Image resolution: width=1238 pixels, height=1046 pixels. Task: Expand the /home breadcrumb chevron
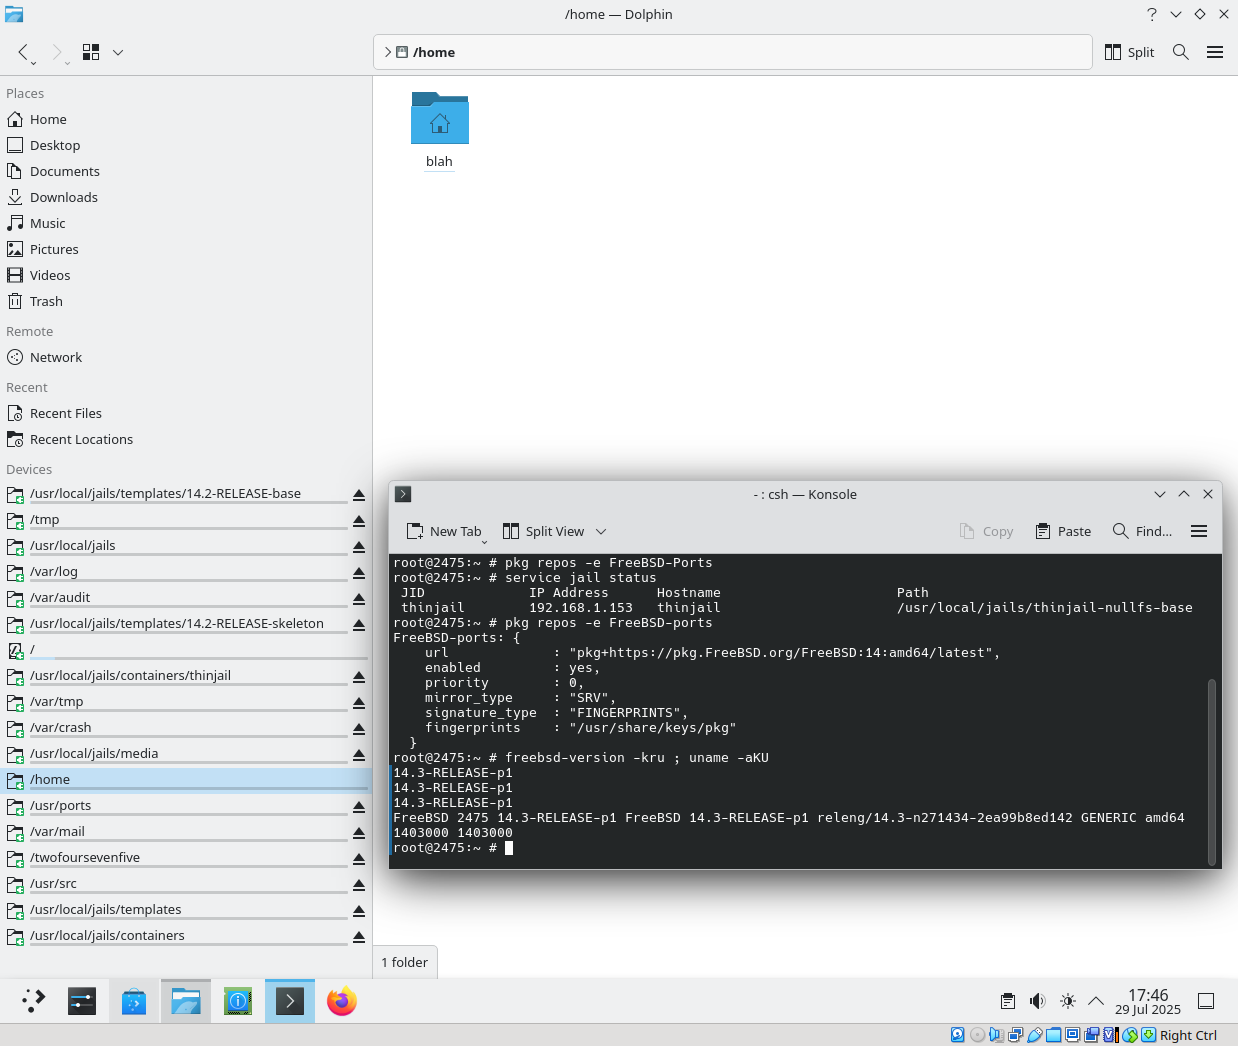pos(388,52)
